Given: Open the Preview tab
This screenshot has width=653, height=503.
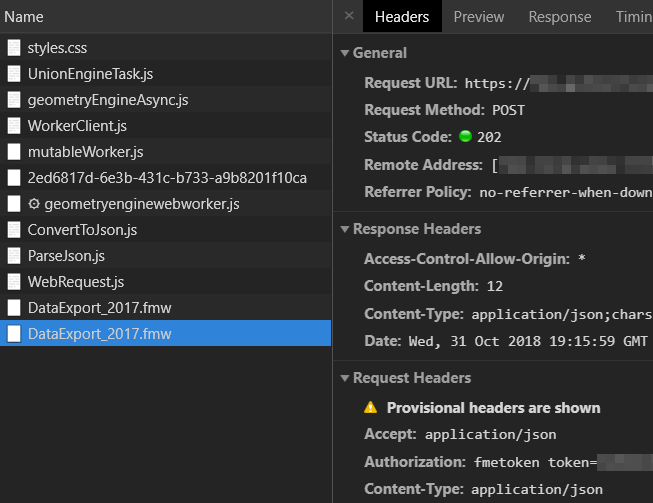Looking at the screenshot, I should (479, 17).
